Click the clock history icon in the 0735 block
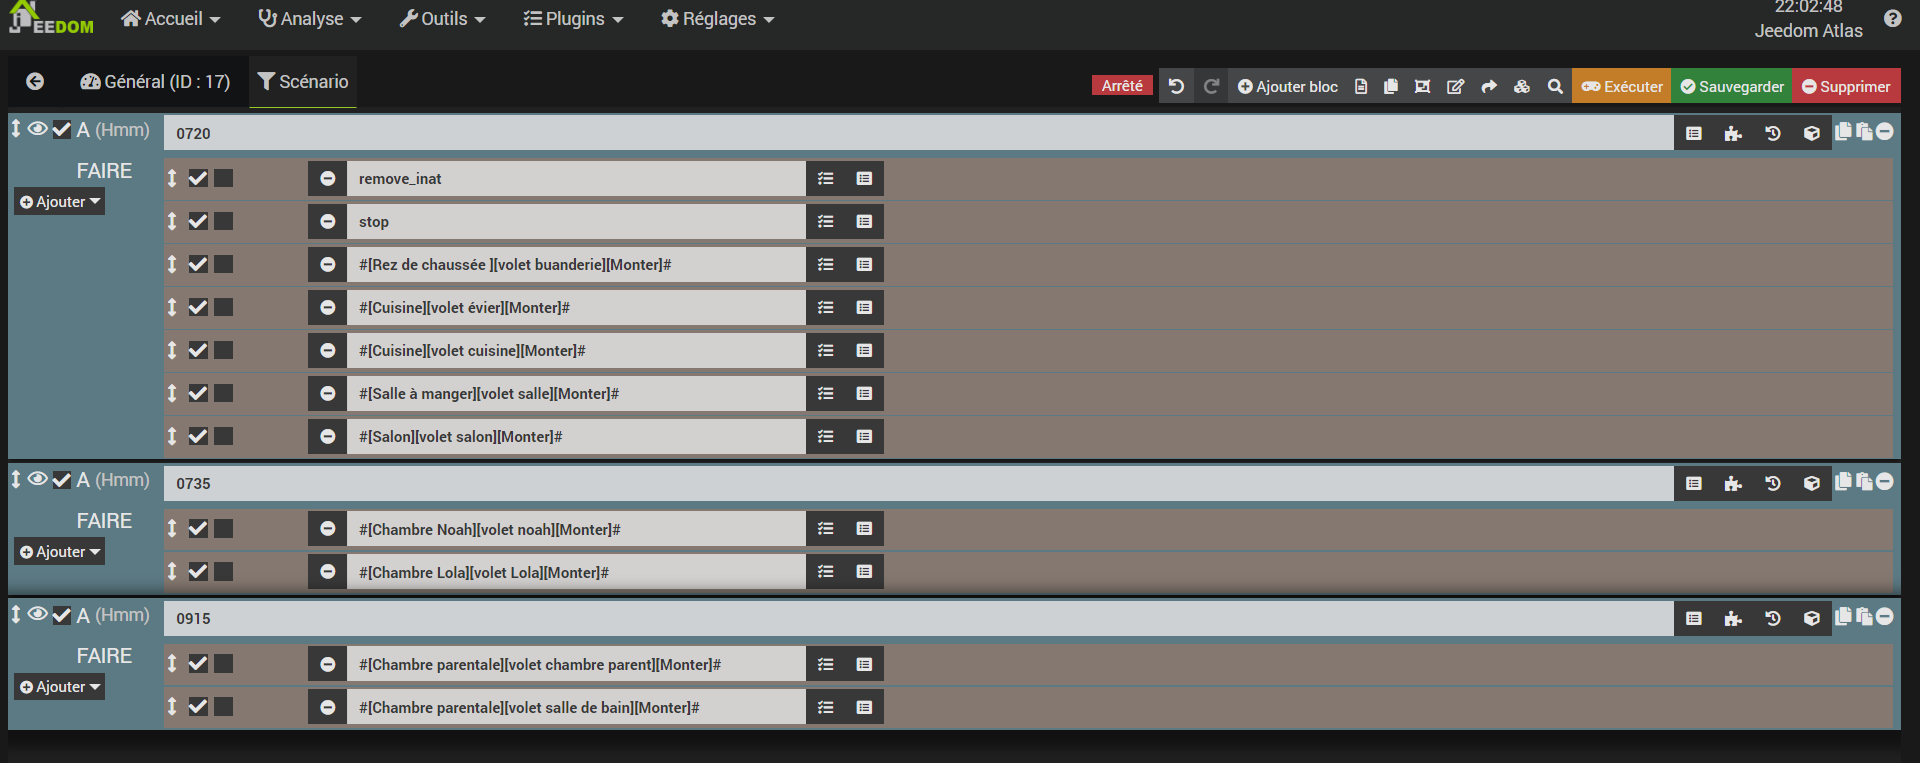 pos(1772,484)
